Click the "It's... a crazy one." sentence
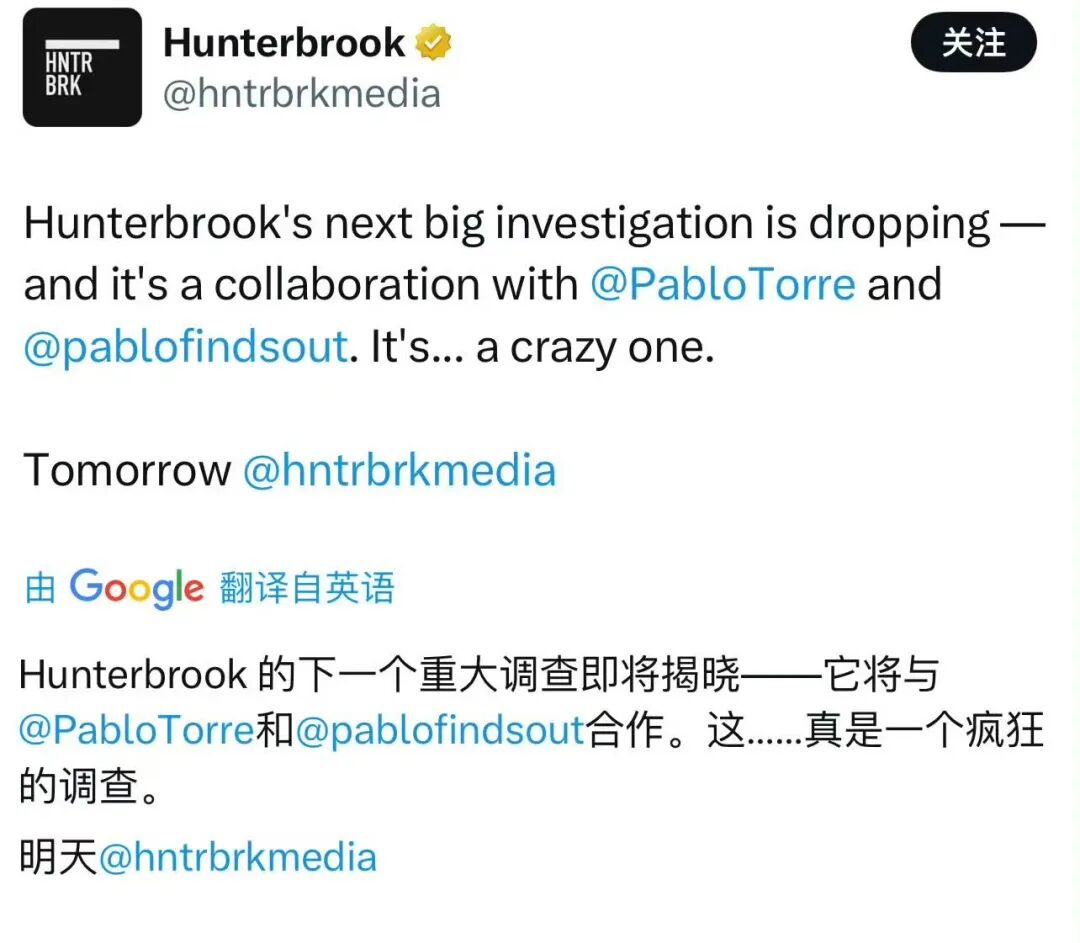Viewport: 1080px width, 943px height. point(542,346)
